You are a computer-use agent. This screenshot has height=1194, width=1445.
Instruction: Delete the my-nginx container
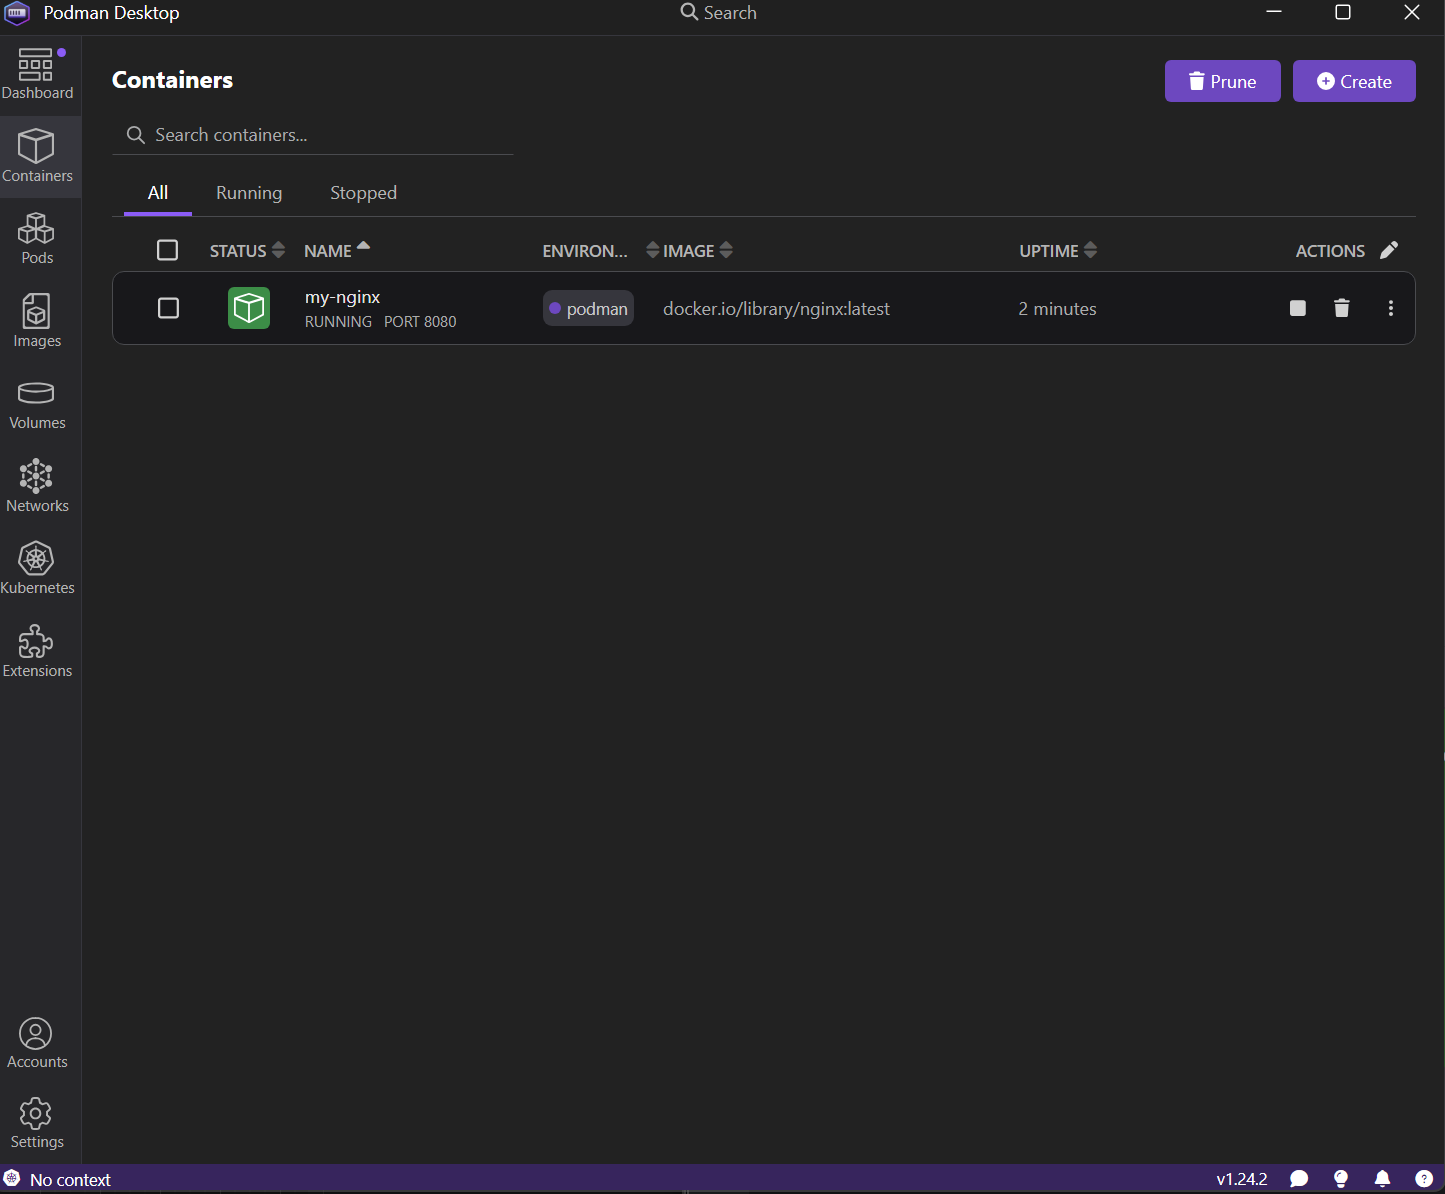1341,308
